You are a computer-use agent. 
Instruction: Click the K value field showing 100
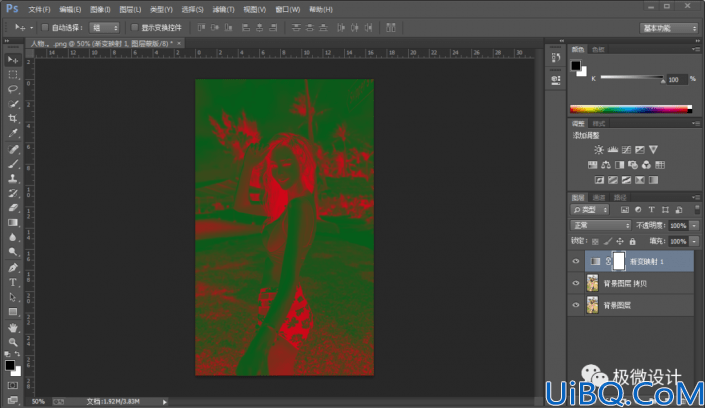tap(677, 80)
